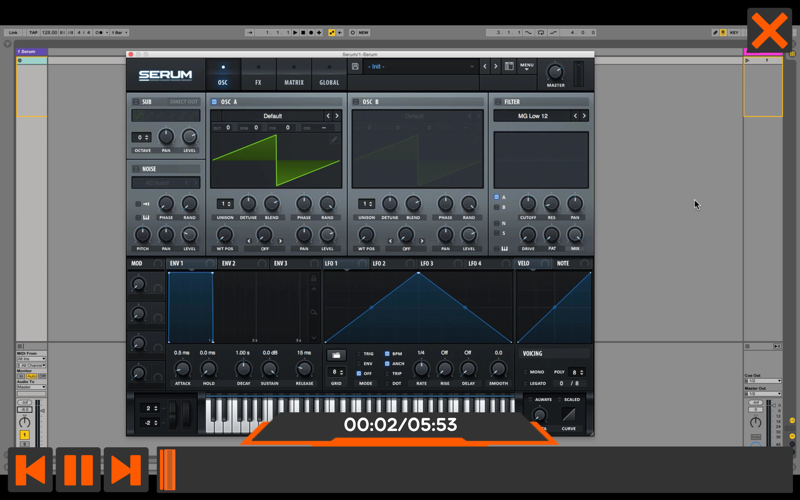Image resolution: width=800 pixels, height=500 pixels.
Task: Open the Init preset name field
Action: pos(421,66)
